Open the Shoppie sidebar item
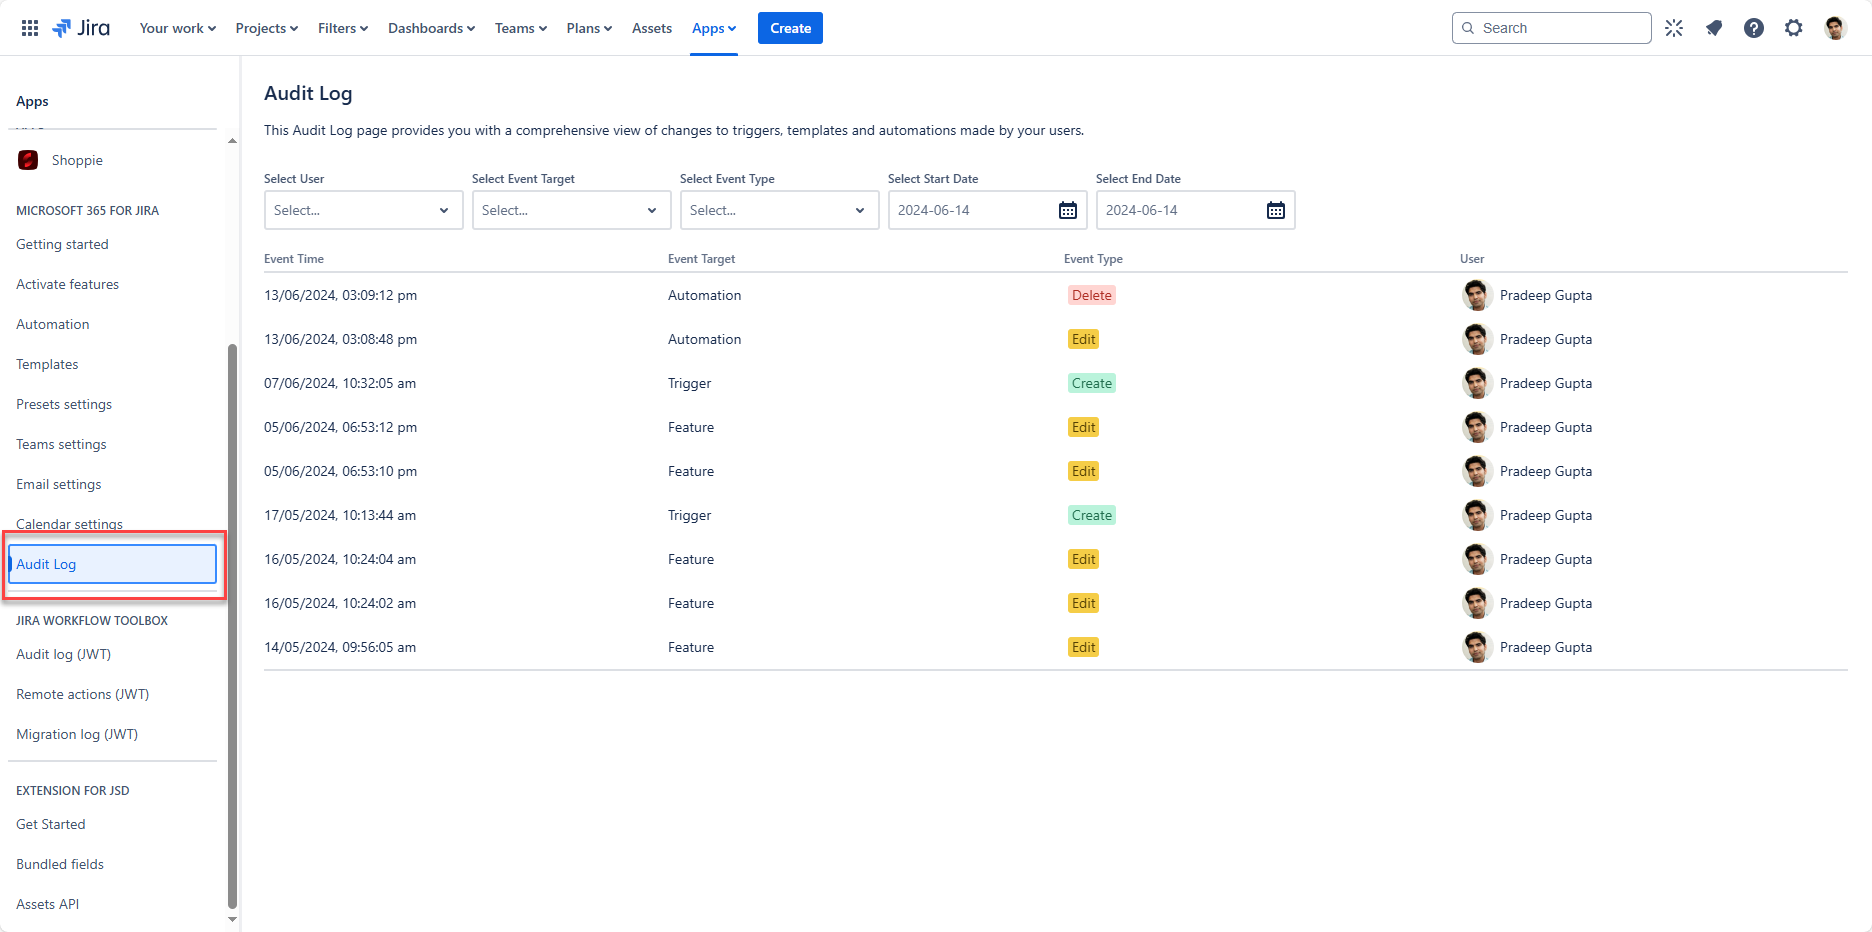This screenshot has width=1872, height=932. (x=112, y=160)
